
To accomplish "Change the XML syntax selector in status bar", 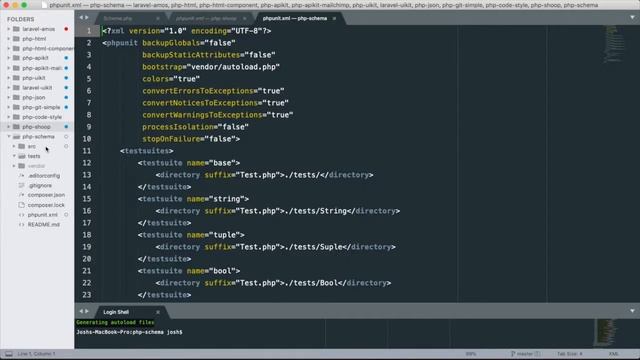I will tap(613, 354).
